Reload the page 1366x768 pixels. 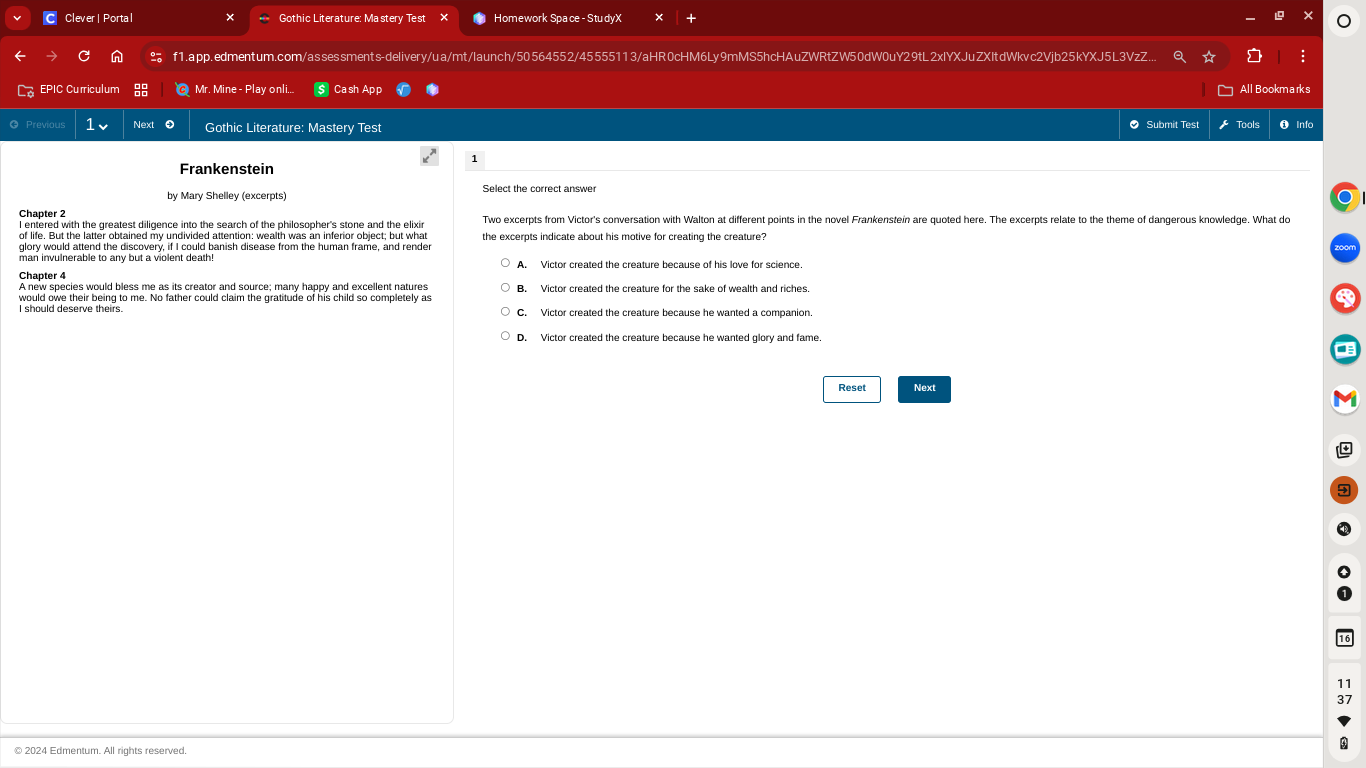(84, 57)
